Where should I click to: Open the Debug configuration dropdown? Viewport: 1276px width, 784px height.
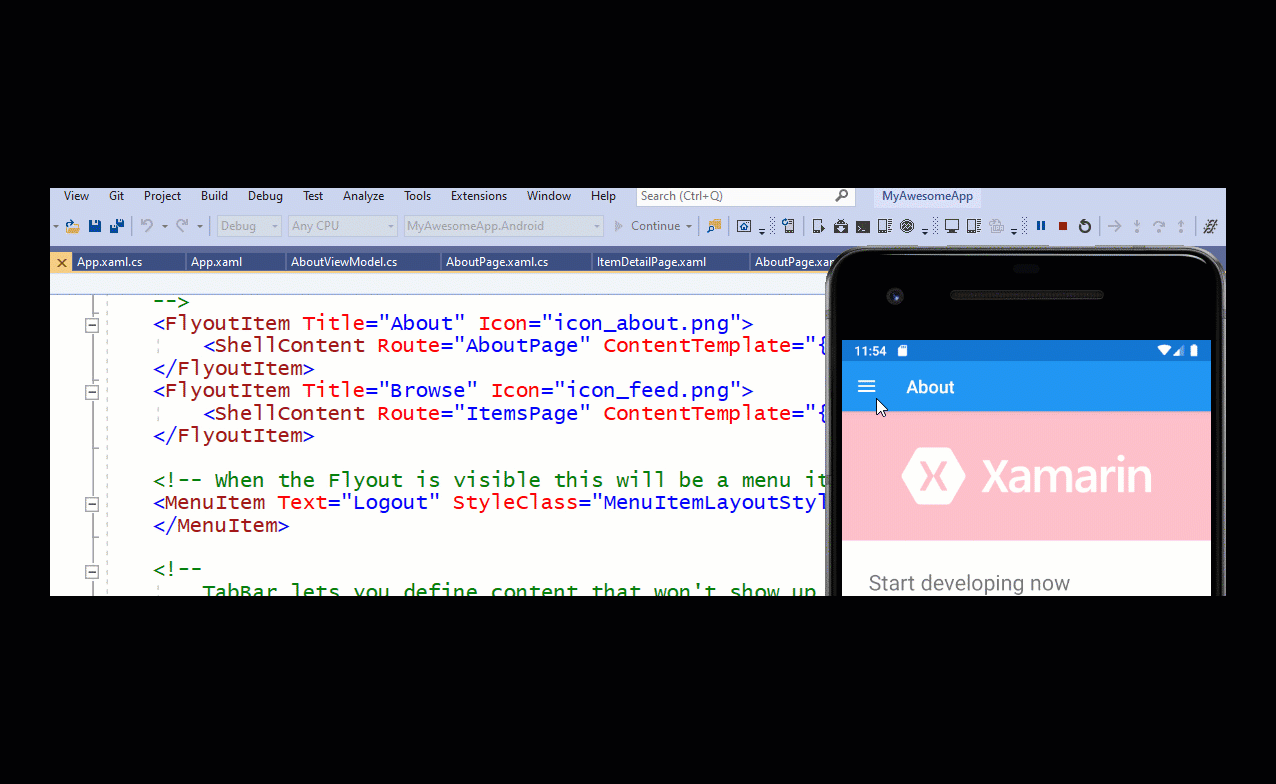coord(249,226)
